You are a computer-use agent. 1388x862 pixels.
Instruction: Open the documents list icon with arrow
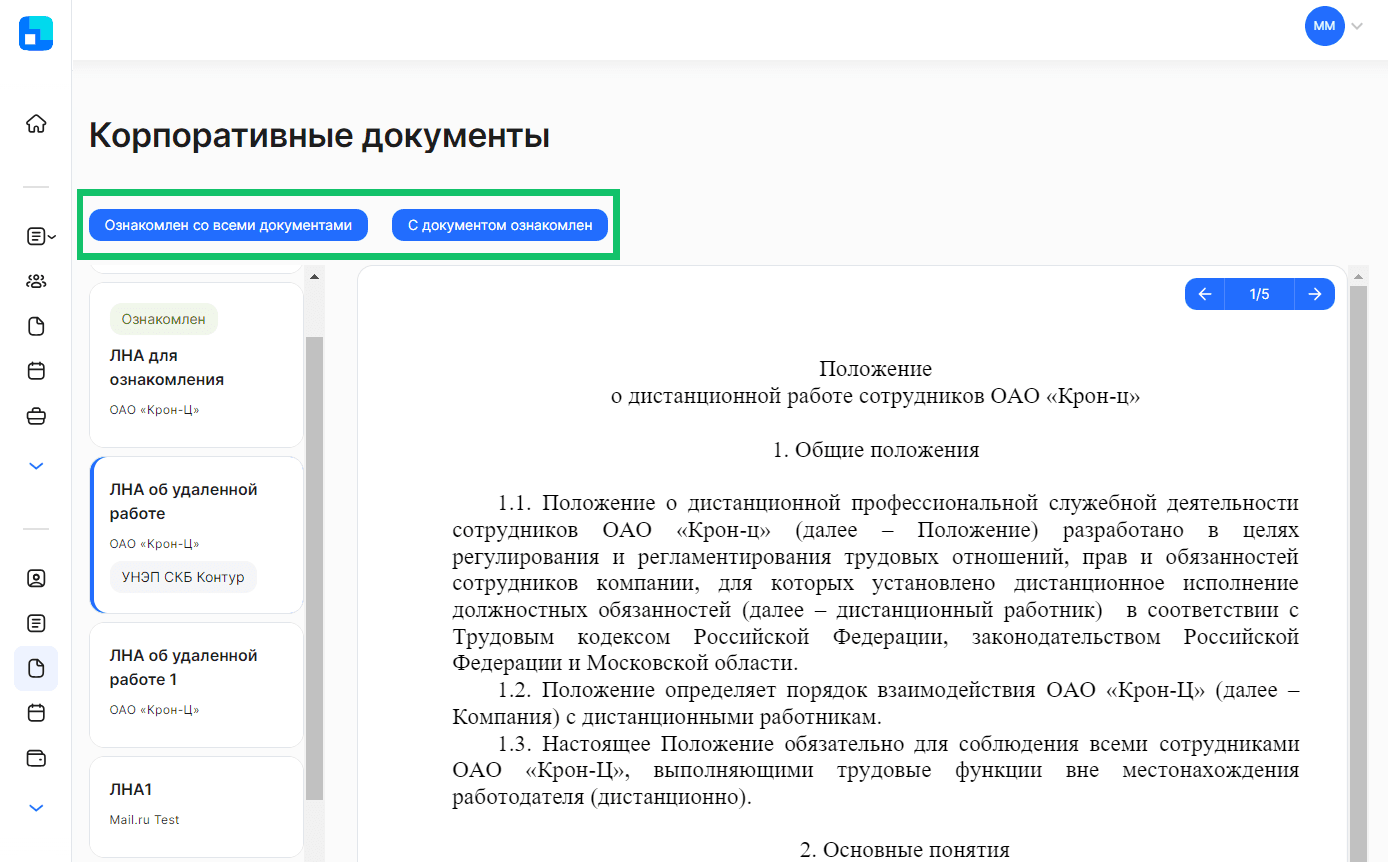40,236
